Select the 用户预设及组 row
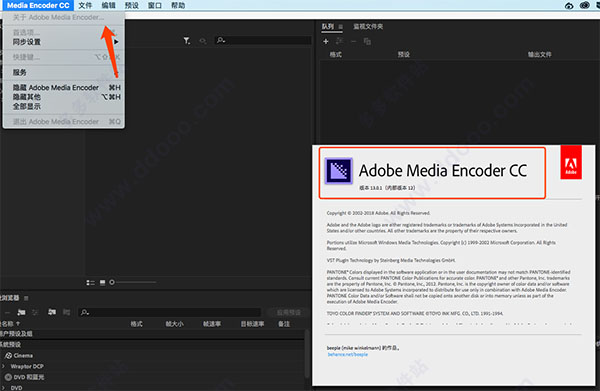The image size is (600, 391). coord(152,334)
